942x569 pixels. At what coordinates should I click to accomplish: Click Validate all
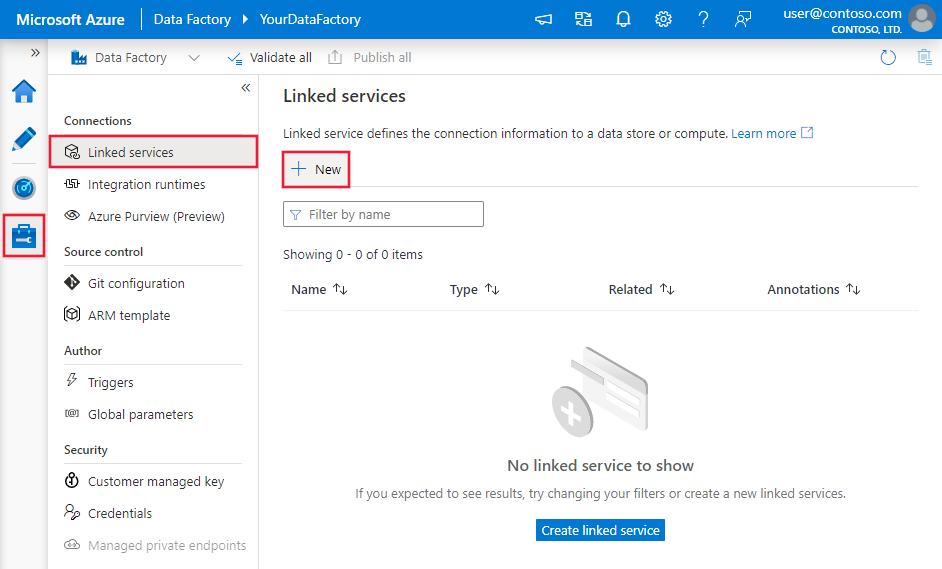(x=270, y=58)
